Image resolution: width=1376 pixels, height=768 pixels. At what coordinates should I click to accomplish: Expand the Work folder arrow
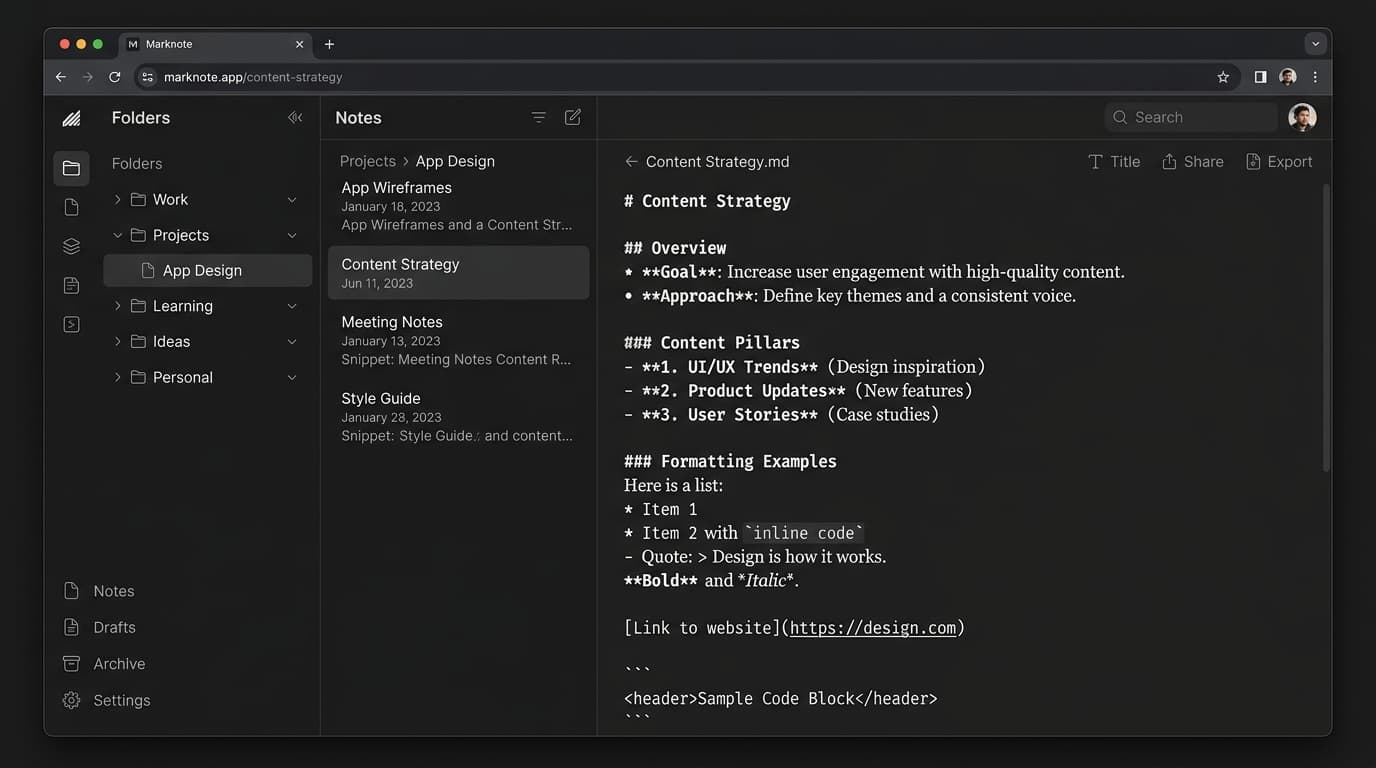(x=118, y=199)
